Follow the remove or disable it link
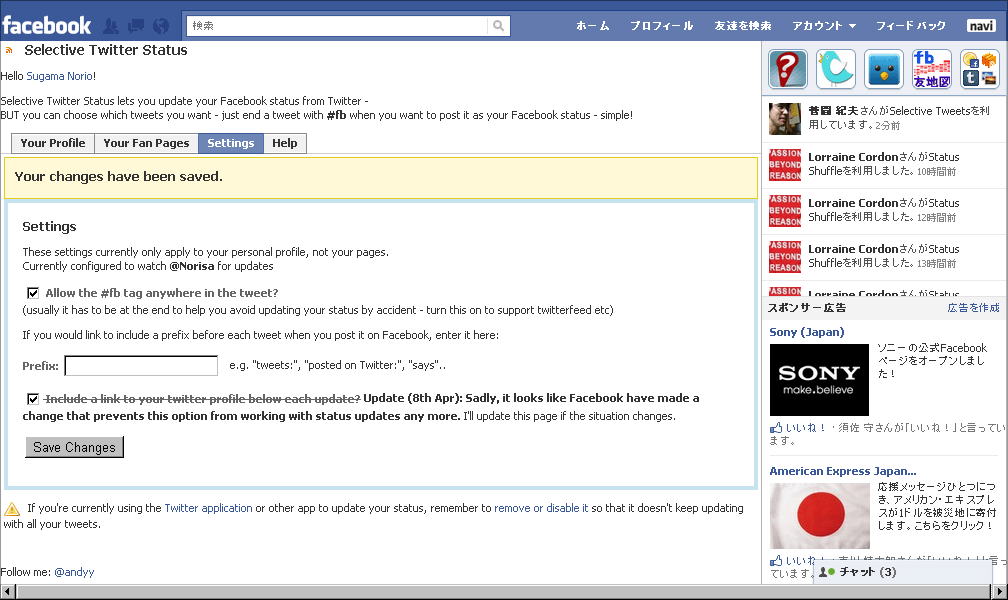This screenshot has height=600, width=1008. (541, 508)
